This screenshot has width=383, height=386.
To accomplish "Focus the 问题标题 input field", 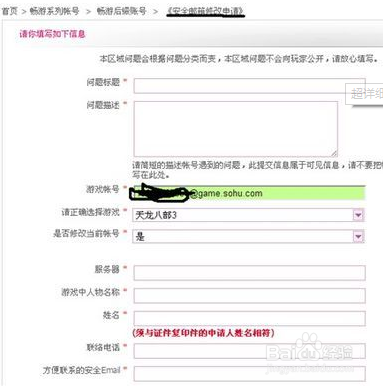I will (x=249, y=86).
